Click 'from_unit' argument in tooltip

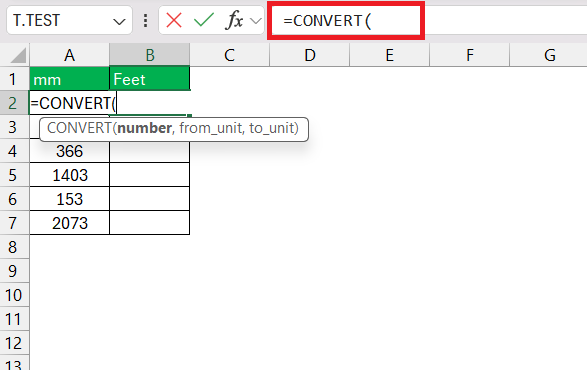tap(212, 128)
